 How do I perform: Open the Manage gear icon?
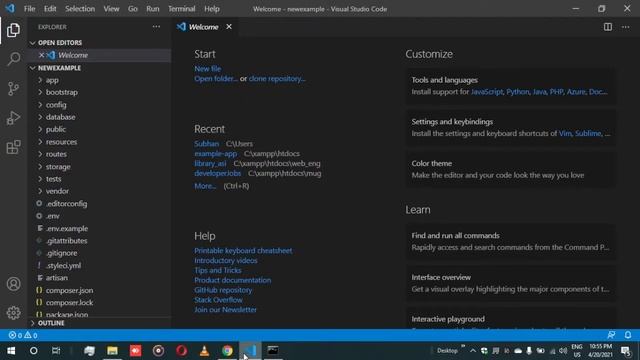(13, 313)
